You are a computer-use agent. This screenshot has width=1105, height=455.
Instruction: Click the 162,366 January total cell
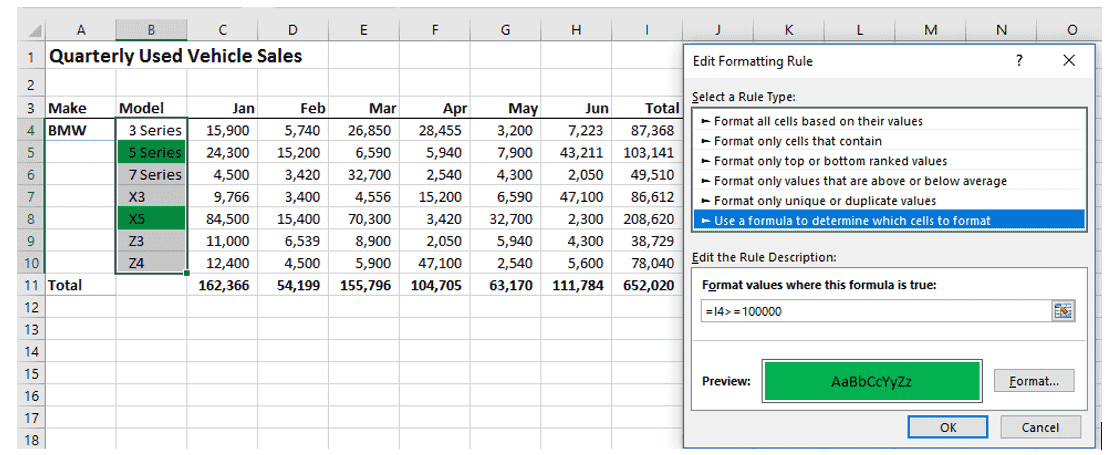pyautogui.click(x=222, y=285)
